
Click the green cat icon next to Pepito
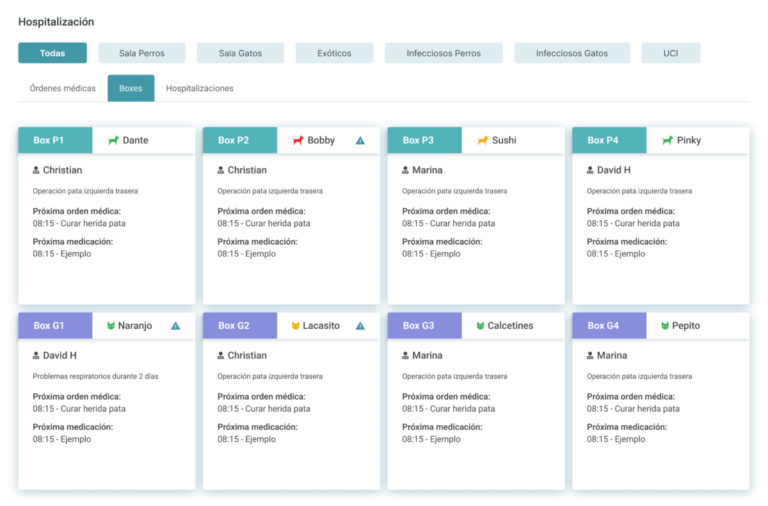point(665,326)
